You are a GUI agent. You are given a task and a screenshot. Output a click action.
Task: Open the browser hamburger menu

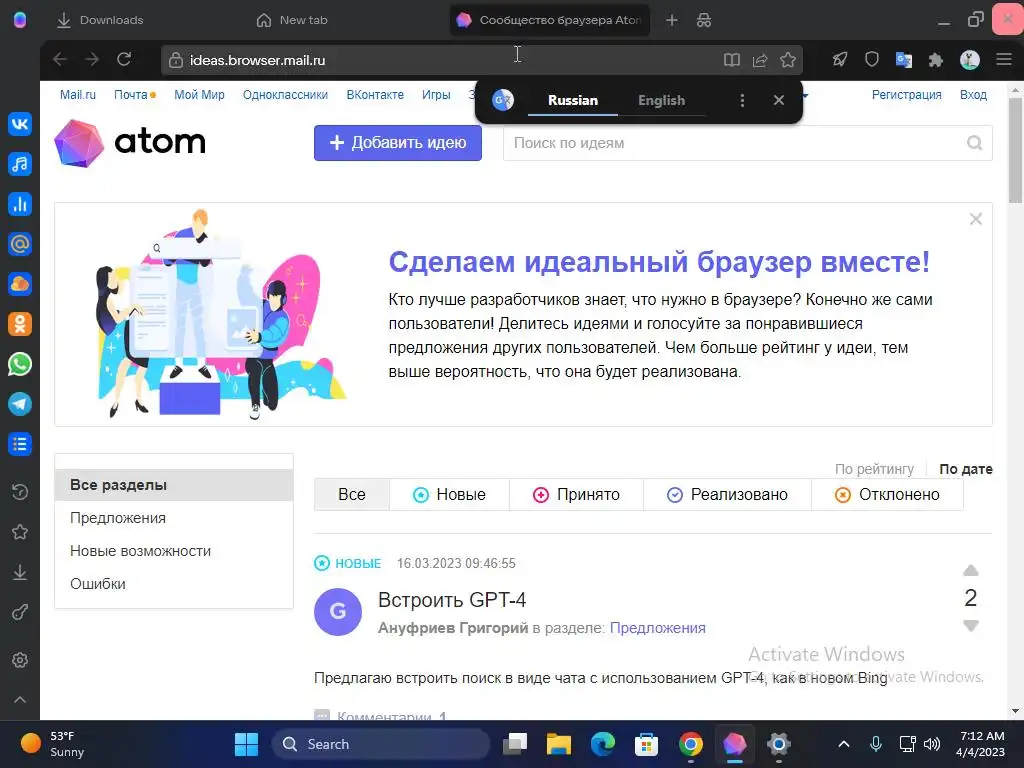tap(1004, 60)
